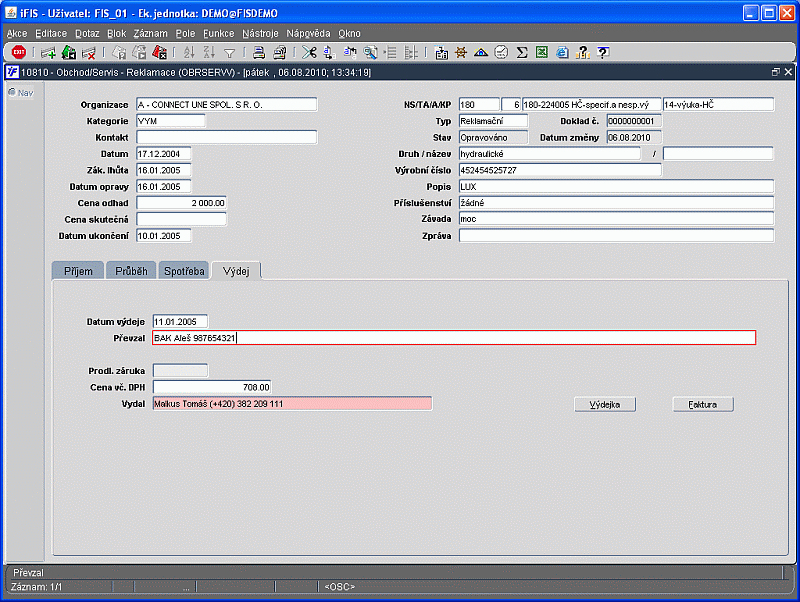
Task: Open the Nápověda menu
Action: (x=308, y=33)
